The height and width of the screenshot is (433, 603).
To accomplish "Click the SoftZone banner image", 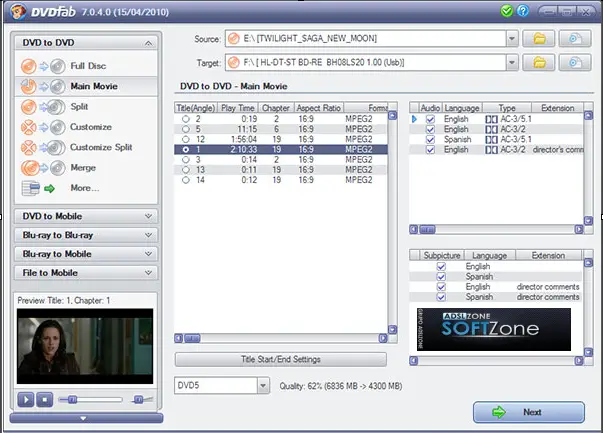I will (494, 330).
